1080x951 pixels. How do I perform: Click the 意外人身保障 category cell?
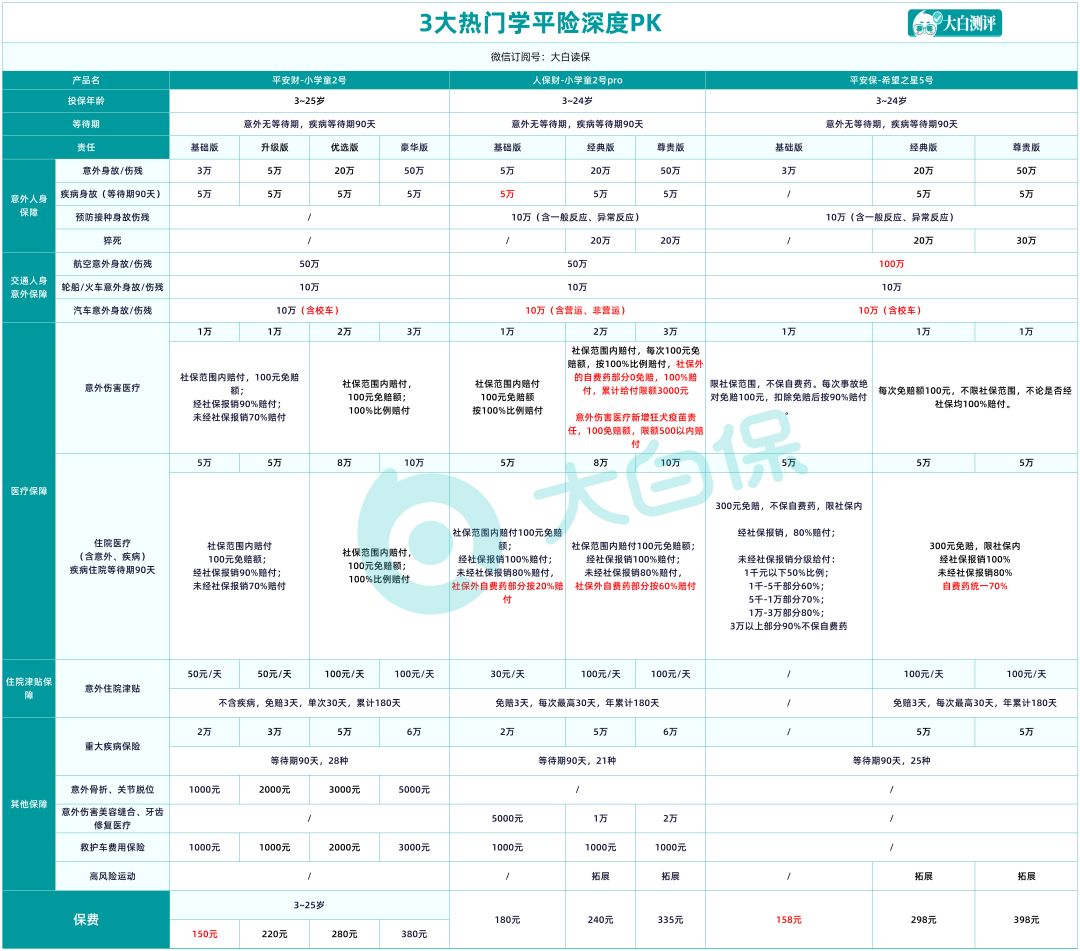(x=29, y=205)
